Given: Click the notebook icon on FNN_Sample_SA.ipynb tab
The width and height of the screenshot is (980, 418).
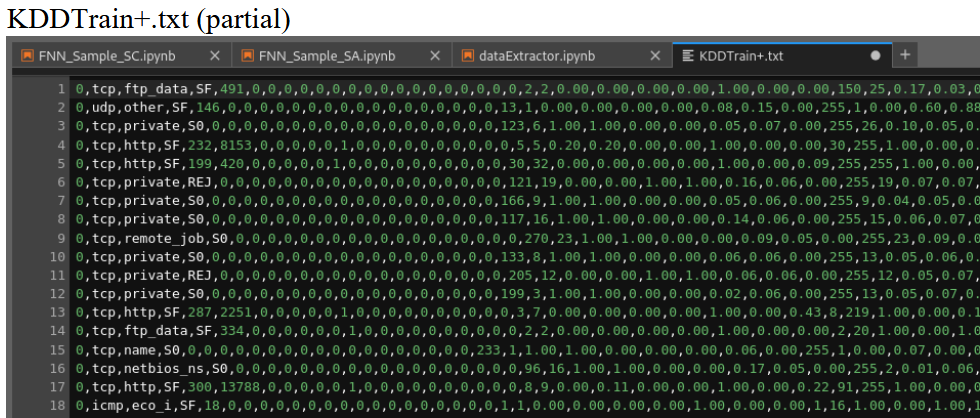Looking at the screenshot, I should 248,56.
